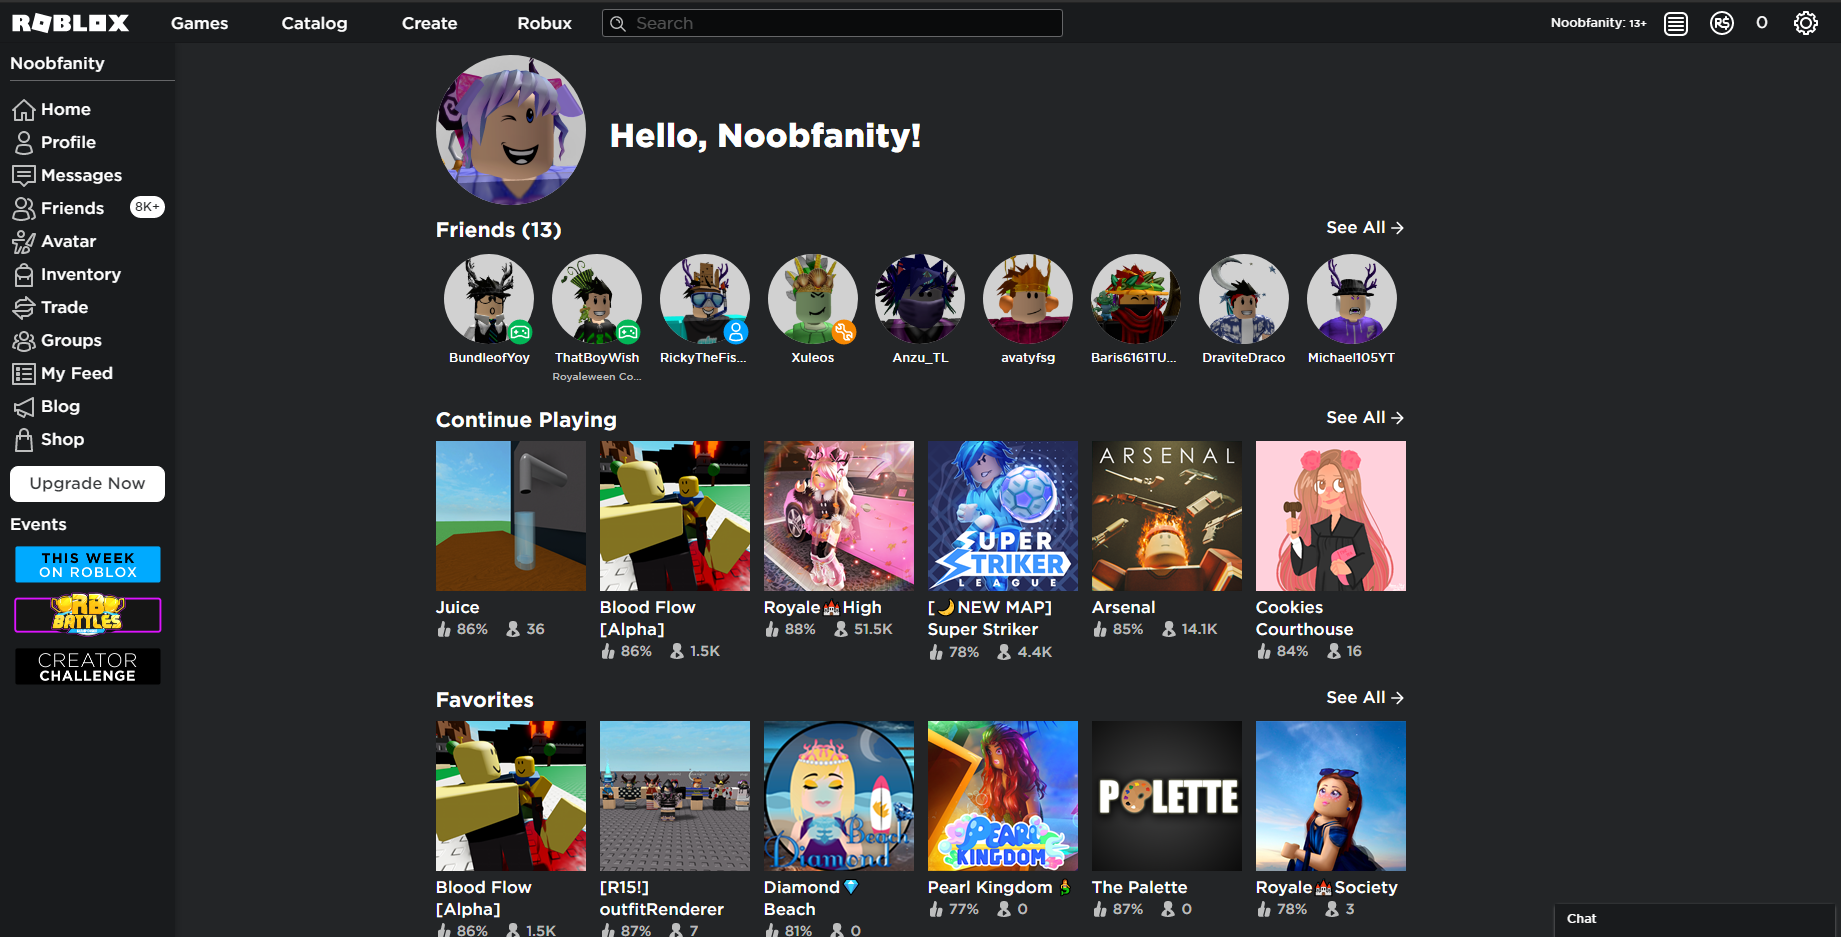Click the Roblox logo
Image resolution: width=1841 pixels, height=937 pixels.
point(70,23)
